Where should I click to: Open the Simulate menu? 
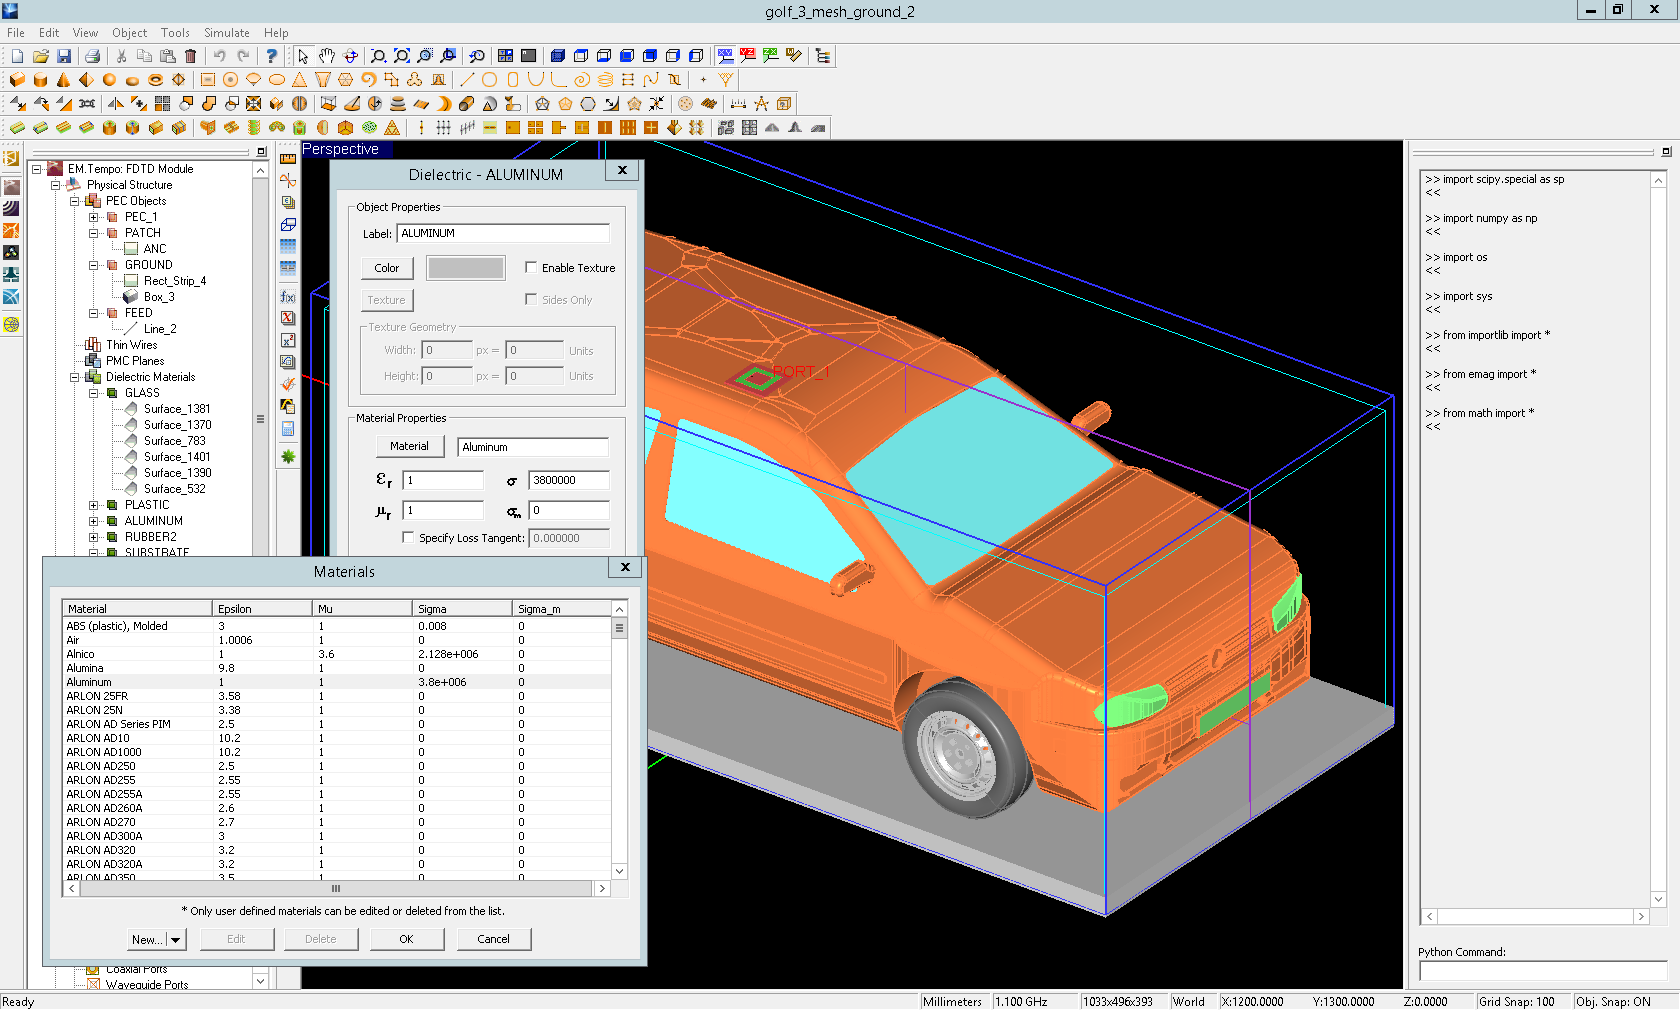[x=226, y=33]
